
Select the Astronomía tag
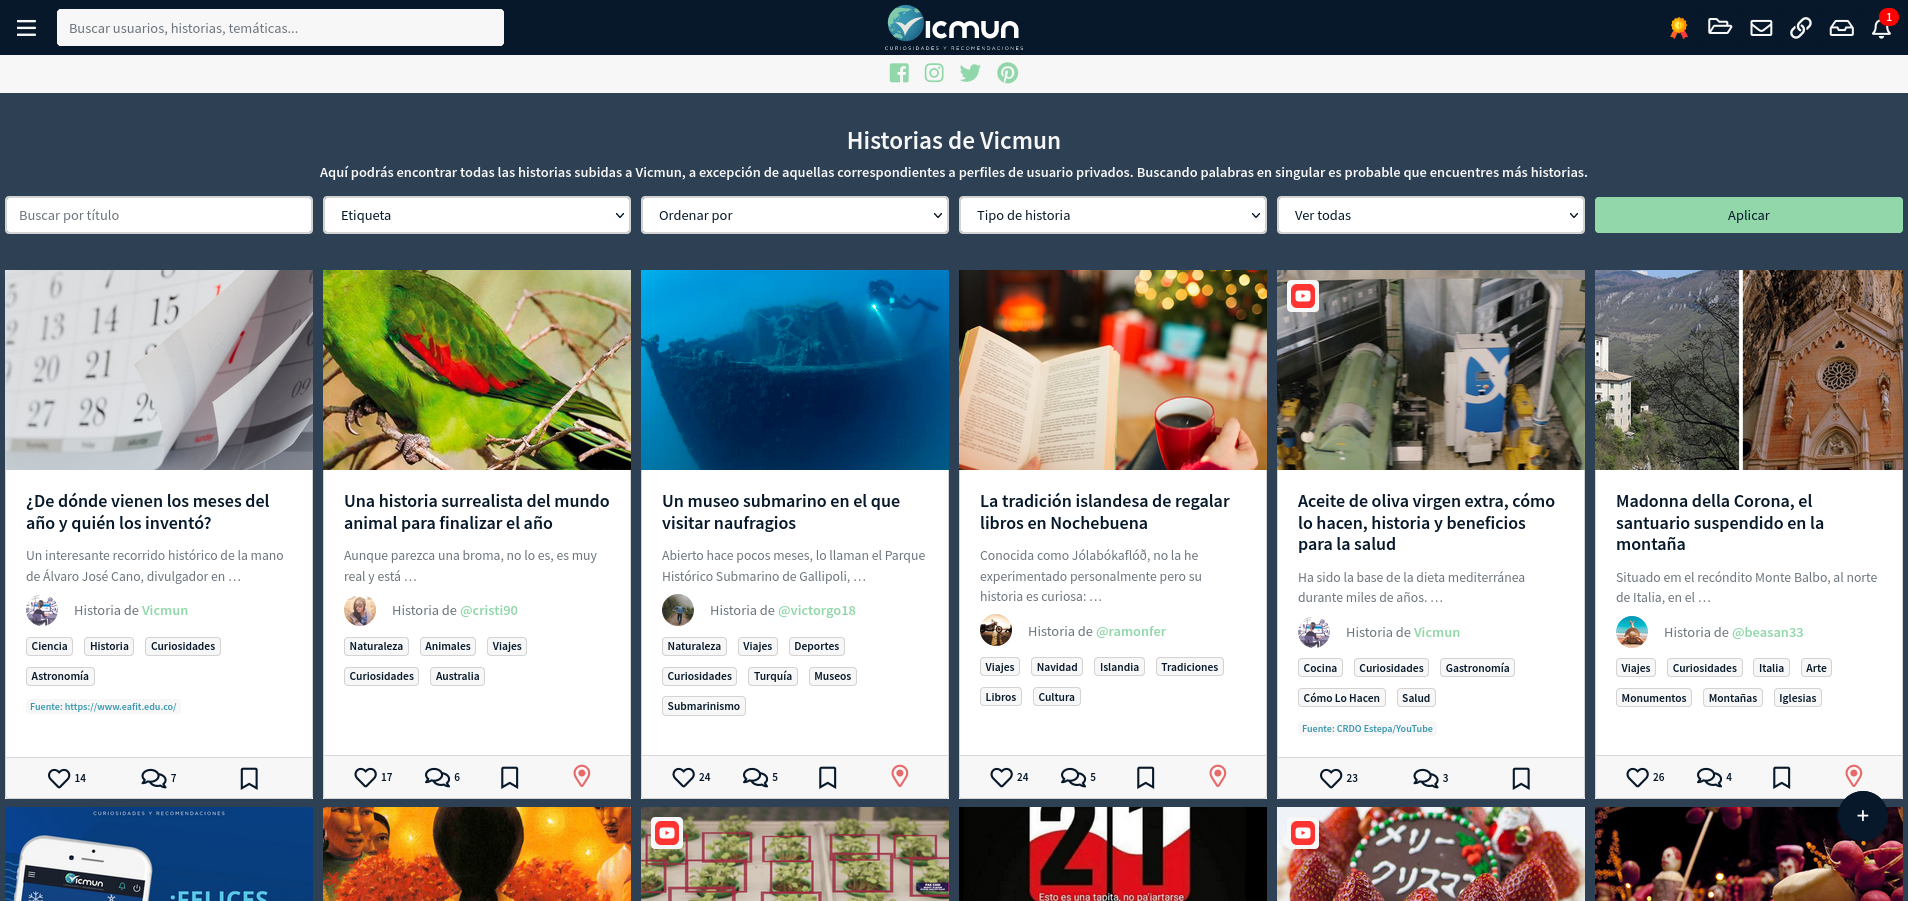point(60,676)
